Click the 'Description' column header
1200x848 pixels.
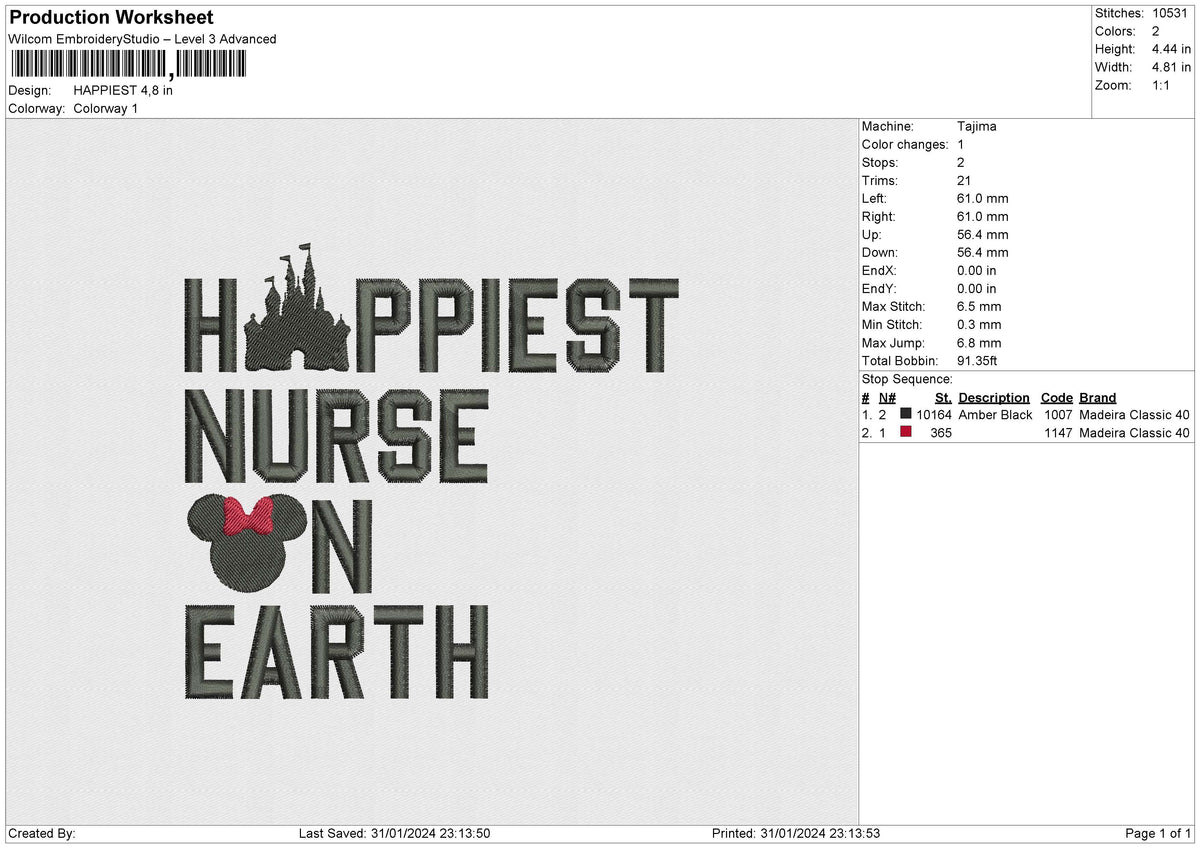click(x=994, y=397)
